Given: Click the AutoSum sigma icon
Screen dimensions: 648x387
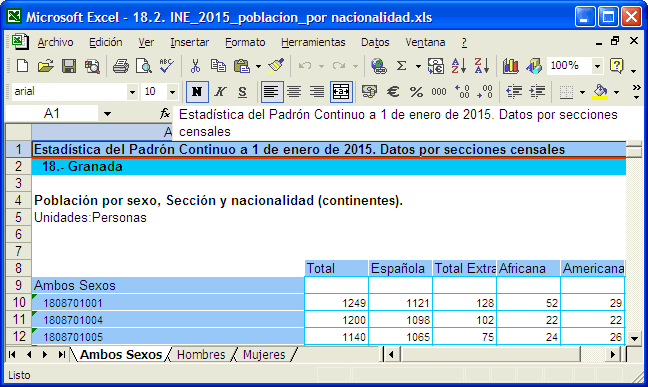Looking at the screenshot, I should coord(401,66).
